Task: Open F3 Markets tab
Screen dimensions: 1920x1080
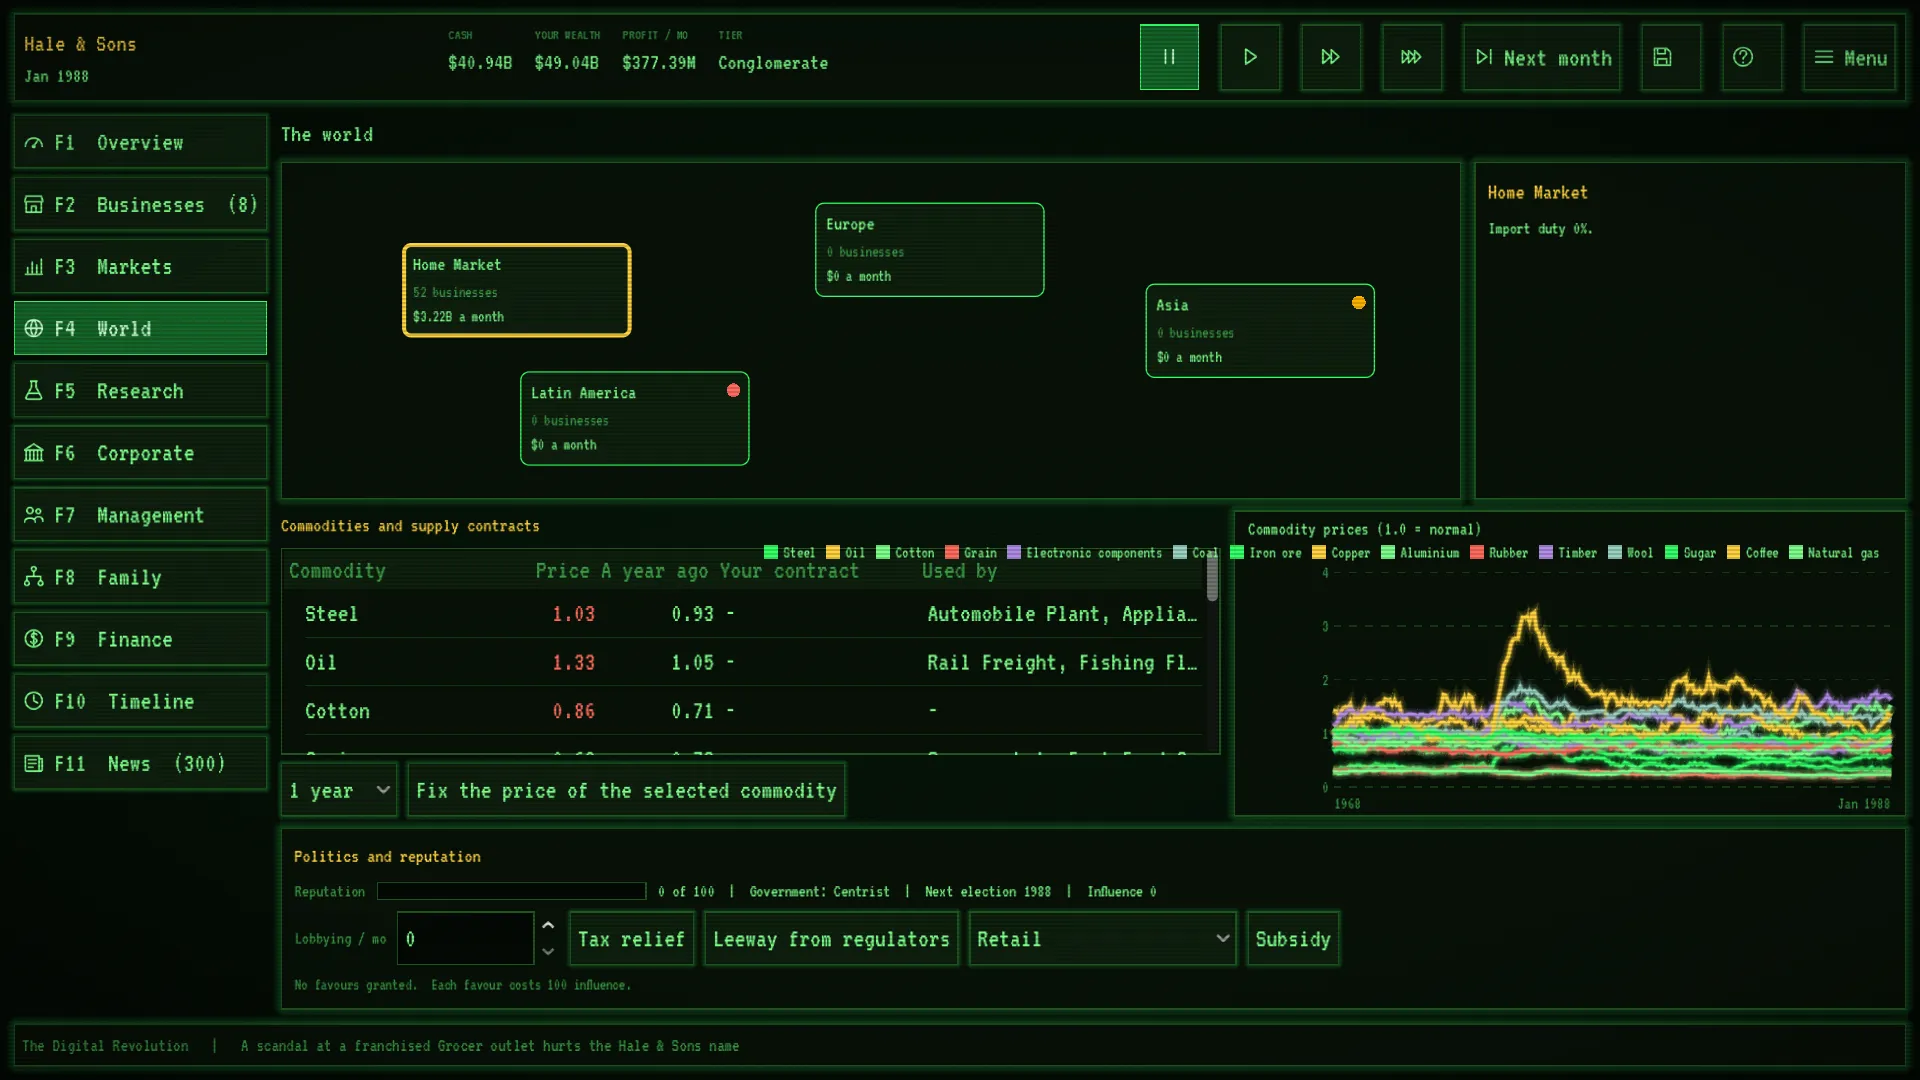Action: pos(140,266)
